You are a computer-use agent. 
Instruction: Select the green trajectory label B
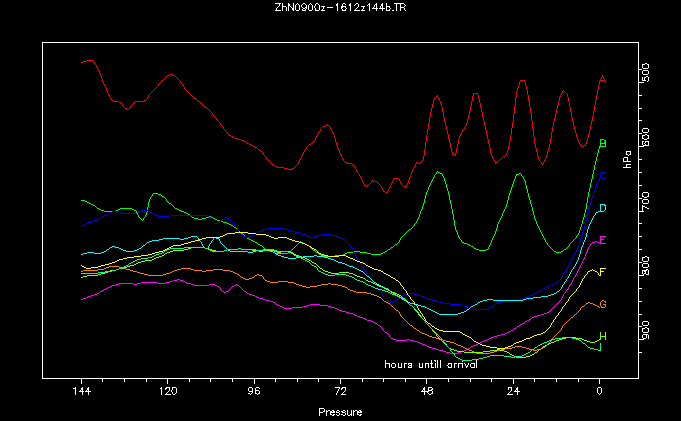pos(602,143)
